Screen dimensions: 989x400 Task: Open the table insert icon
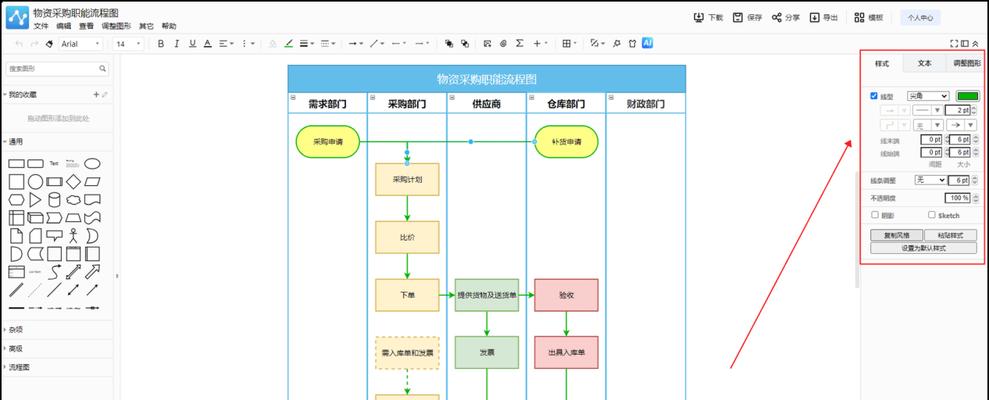(x=569, y=44)
